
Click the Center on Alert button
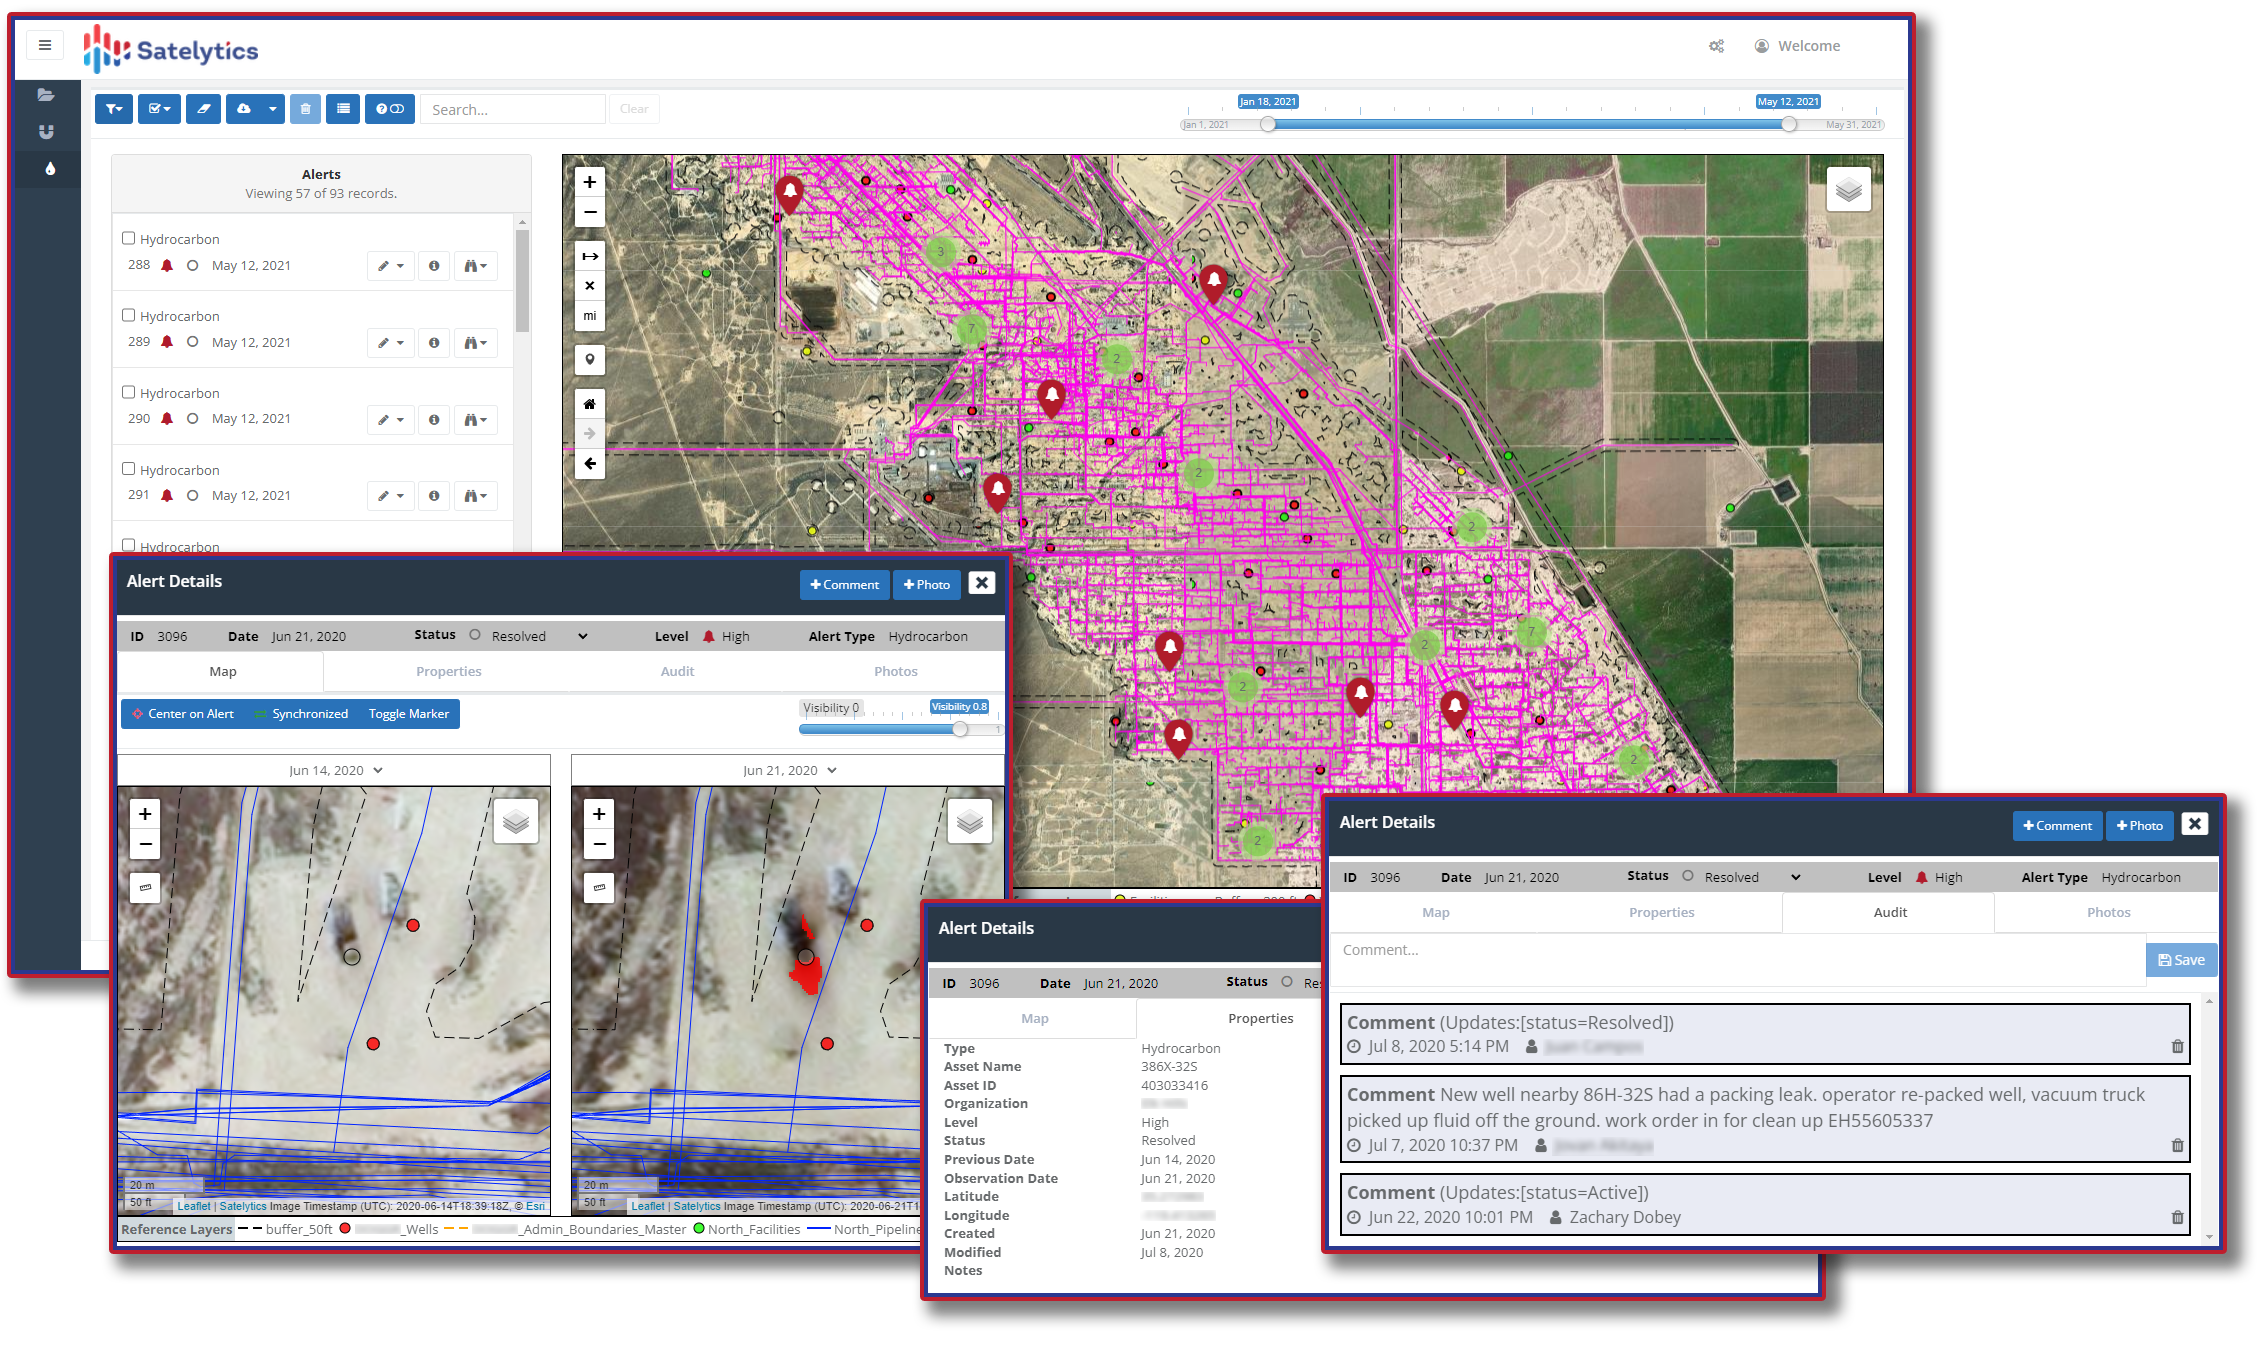pyautogui.click(x=183, y=714)
